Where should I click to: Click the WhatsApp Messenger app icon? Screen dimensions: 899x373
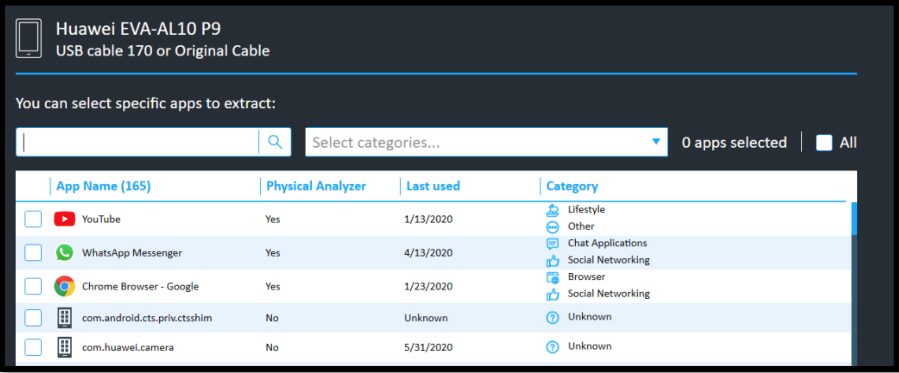[x=65, y=253]
